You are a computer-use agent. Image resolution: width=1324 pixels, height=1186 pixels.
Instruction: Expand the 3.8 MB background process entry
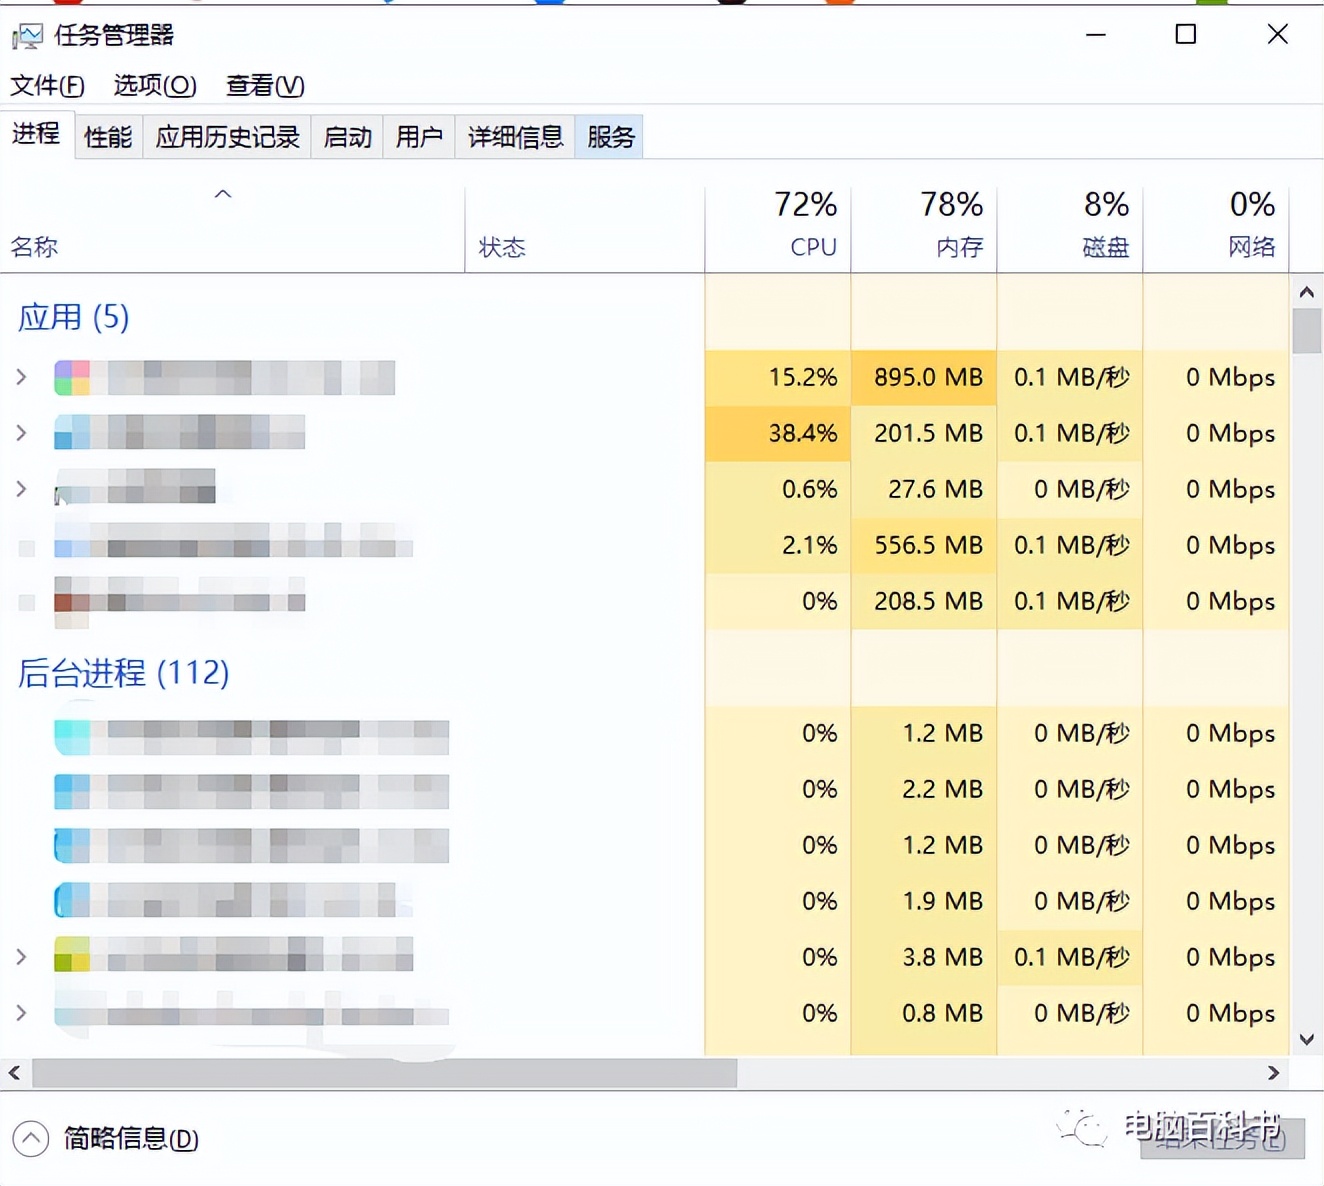tap(21, 956)
